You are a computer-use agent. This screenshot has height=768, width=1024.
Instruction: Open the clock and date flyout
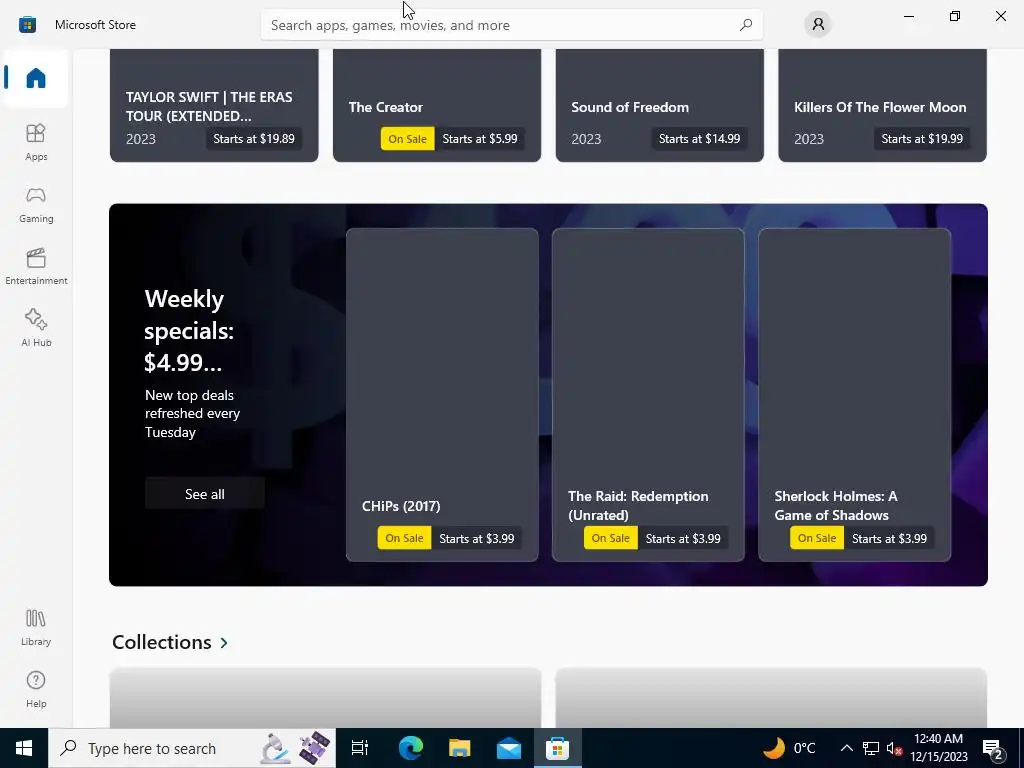[x=938, y=748]
